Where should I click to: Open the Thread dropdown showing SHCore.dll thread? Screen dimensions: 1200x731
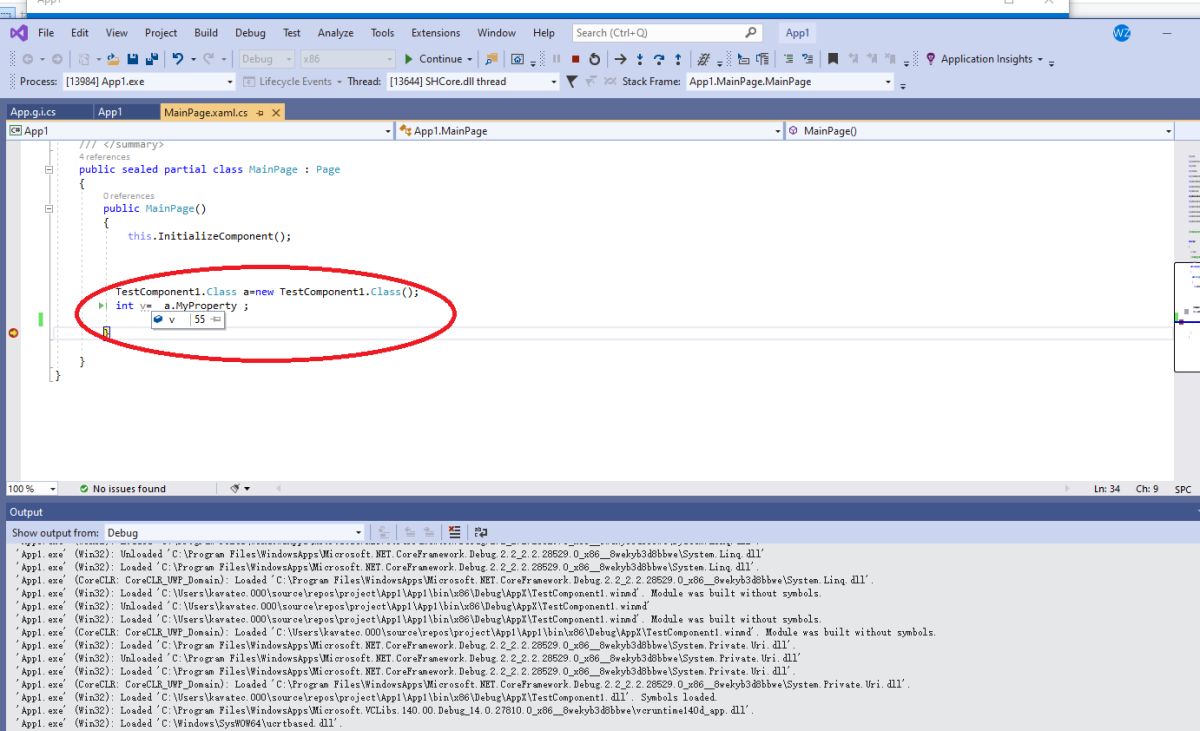pos(473,82)
